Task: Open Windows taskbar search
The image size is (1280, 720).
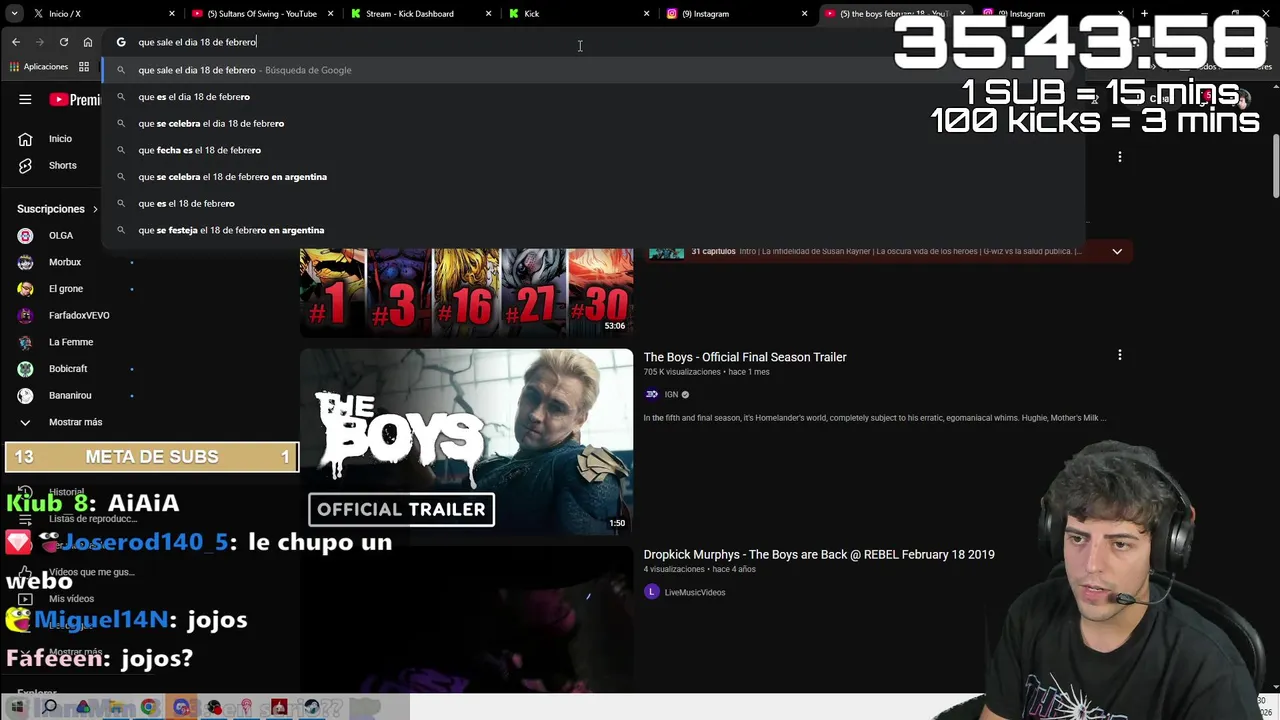Action: click(50, 707)
